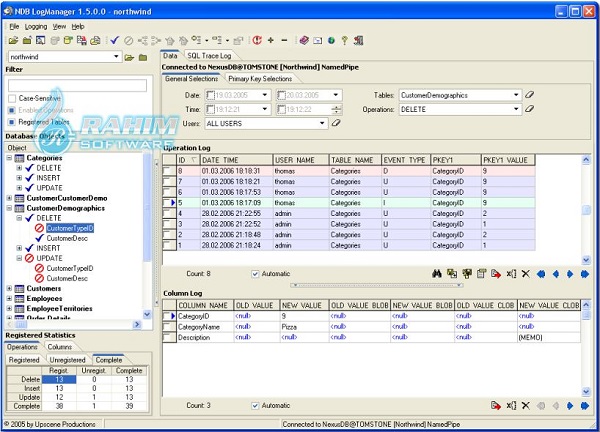Viewport: 600px width, 432px height.
Task: Open the Operations dropdown showing DELETE
Action: (516, 109)
